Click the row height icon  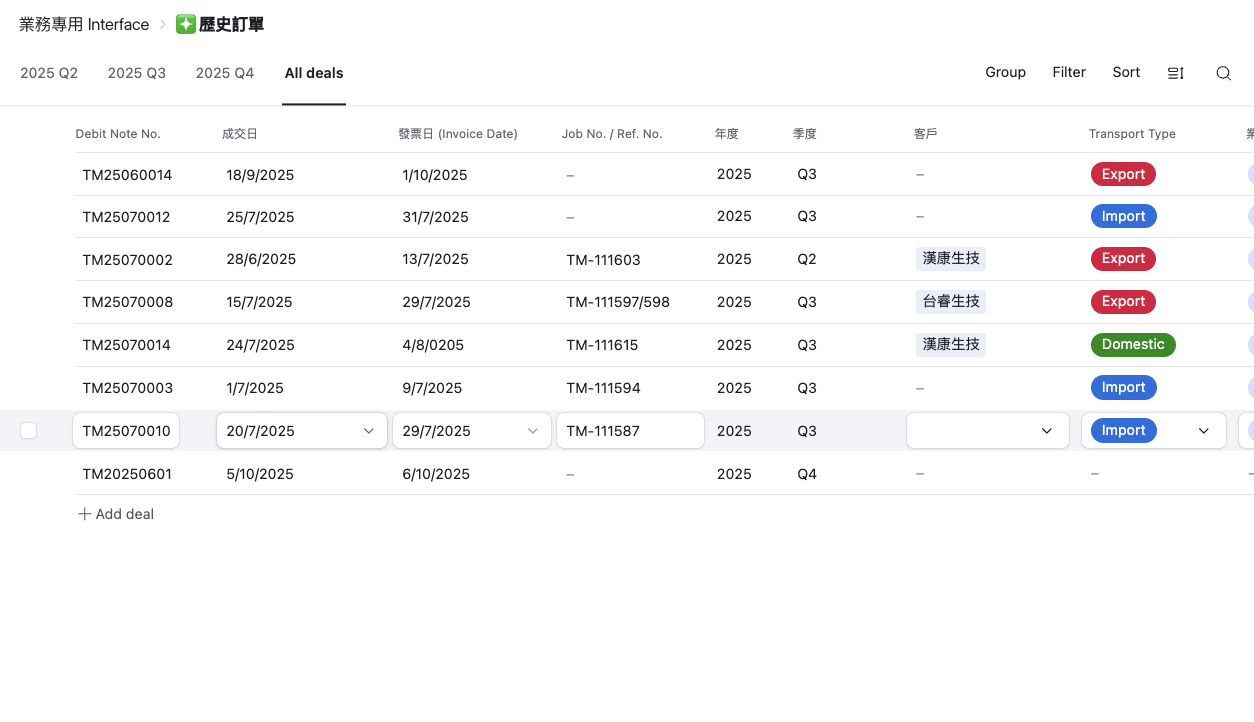1176,73
